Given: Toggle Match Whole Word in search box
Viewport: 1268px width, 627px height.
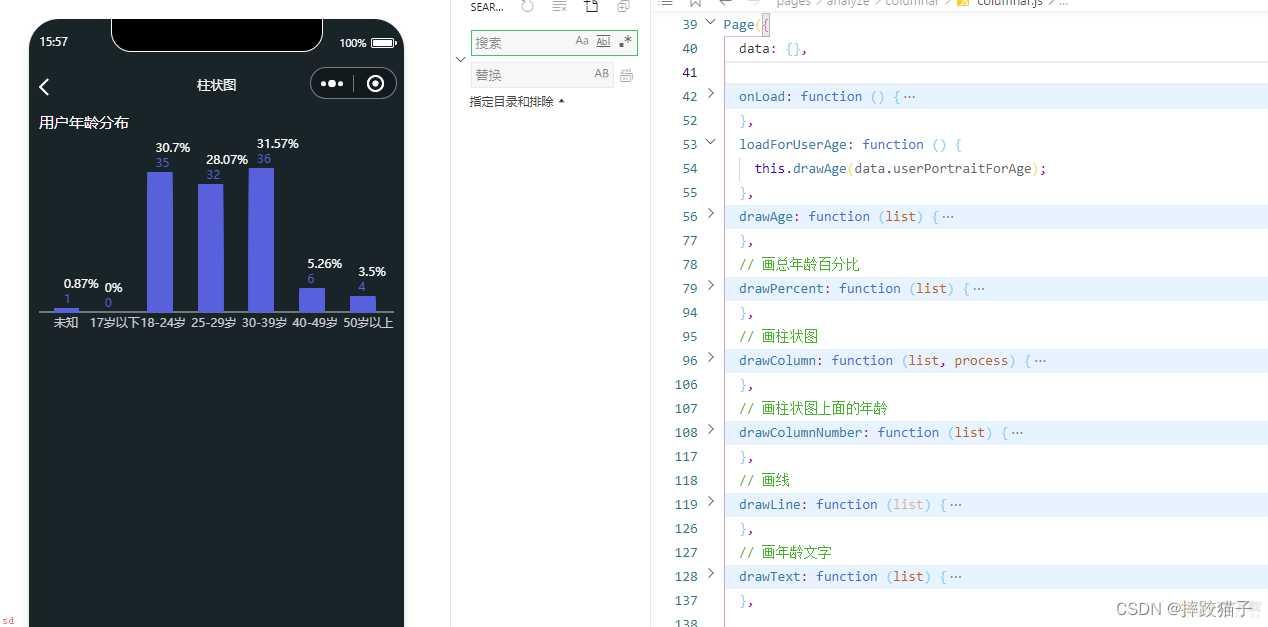Looking at the screenshot, I should [603, 42].
